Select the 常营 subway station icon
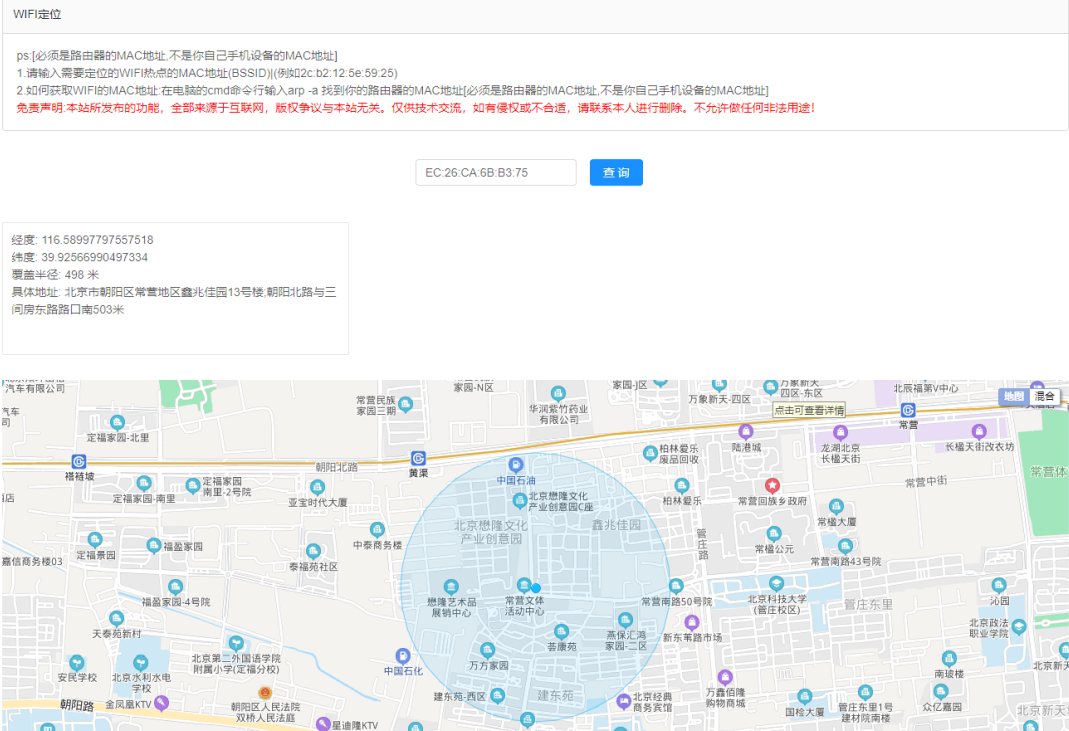 [x=907, y=410]
